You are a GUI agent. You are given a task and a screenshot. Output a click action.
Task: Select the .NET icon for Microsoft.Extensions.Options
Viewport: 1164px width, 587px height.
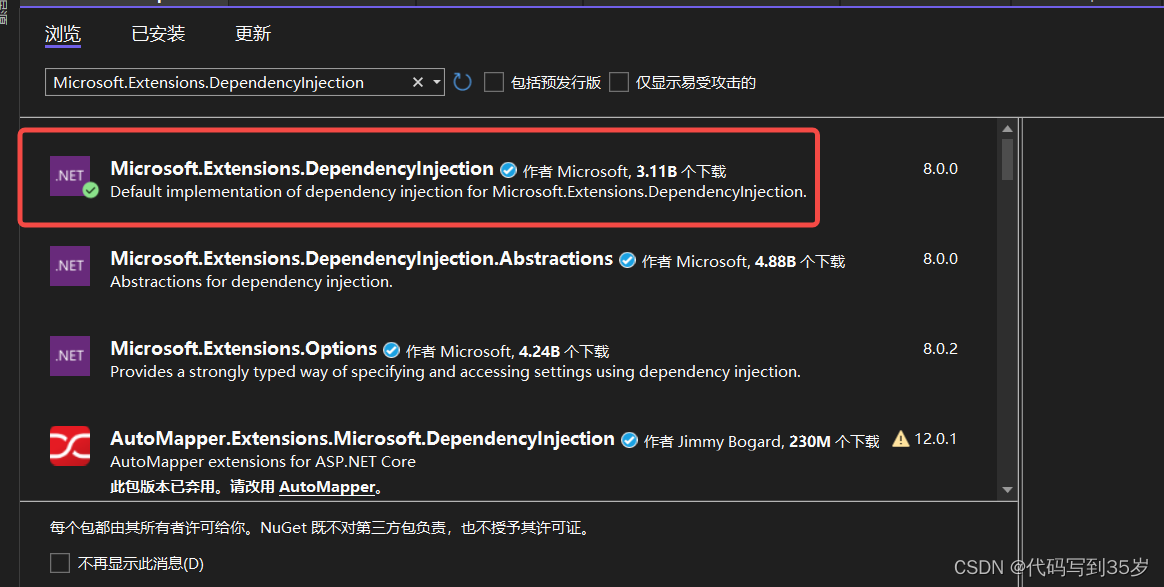tap(69, 356)
